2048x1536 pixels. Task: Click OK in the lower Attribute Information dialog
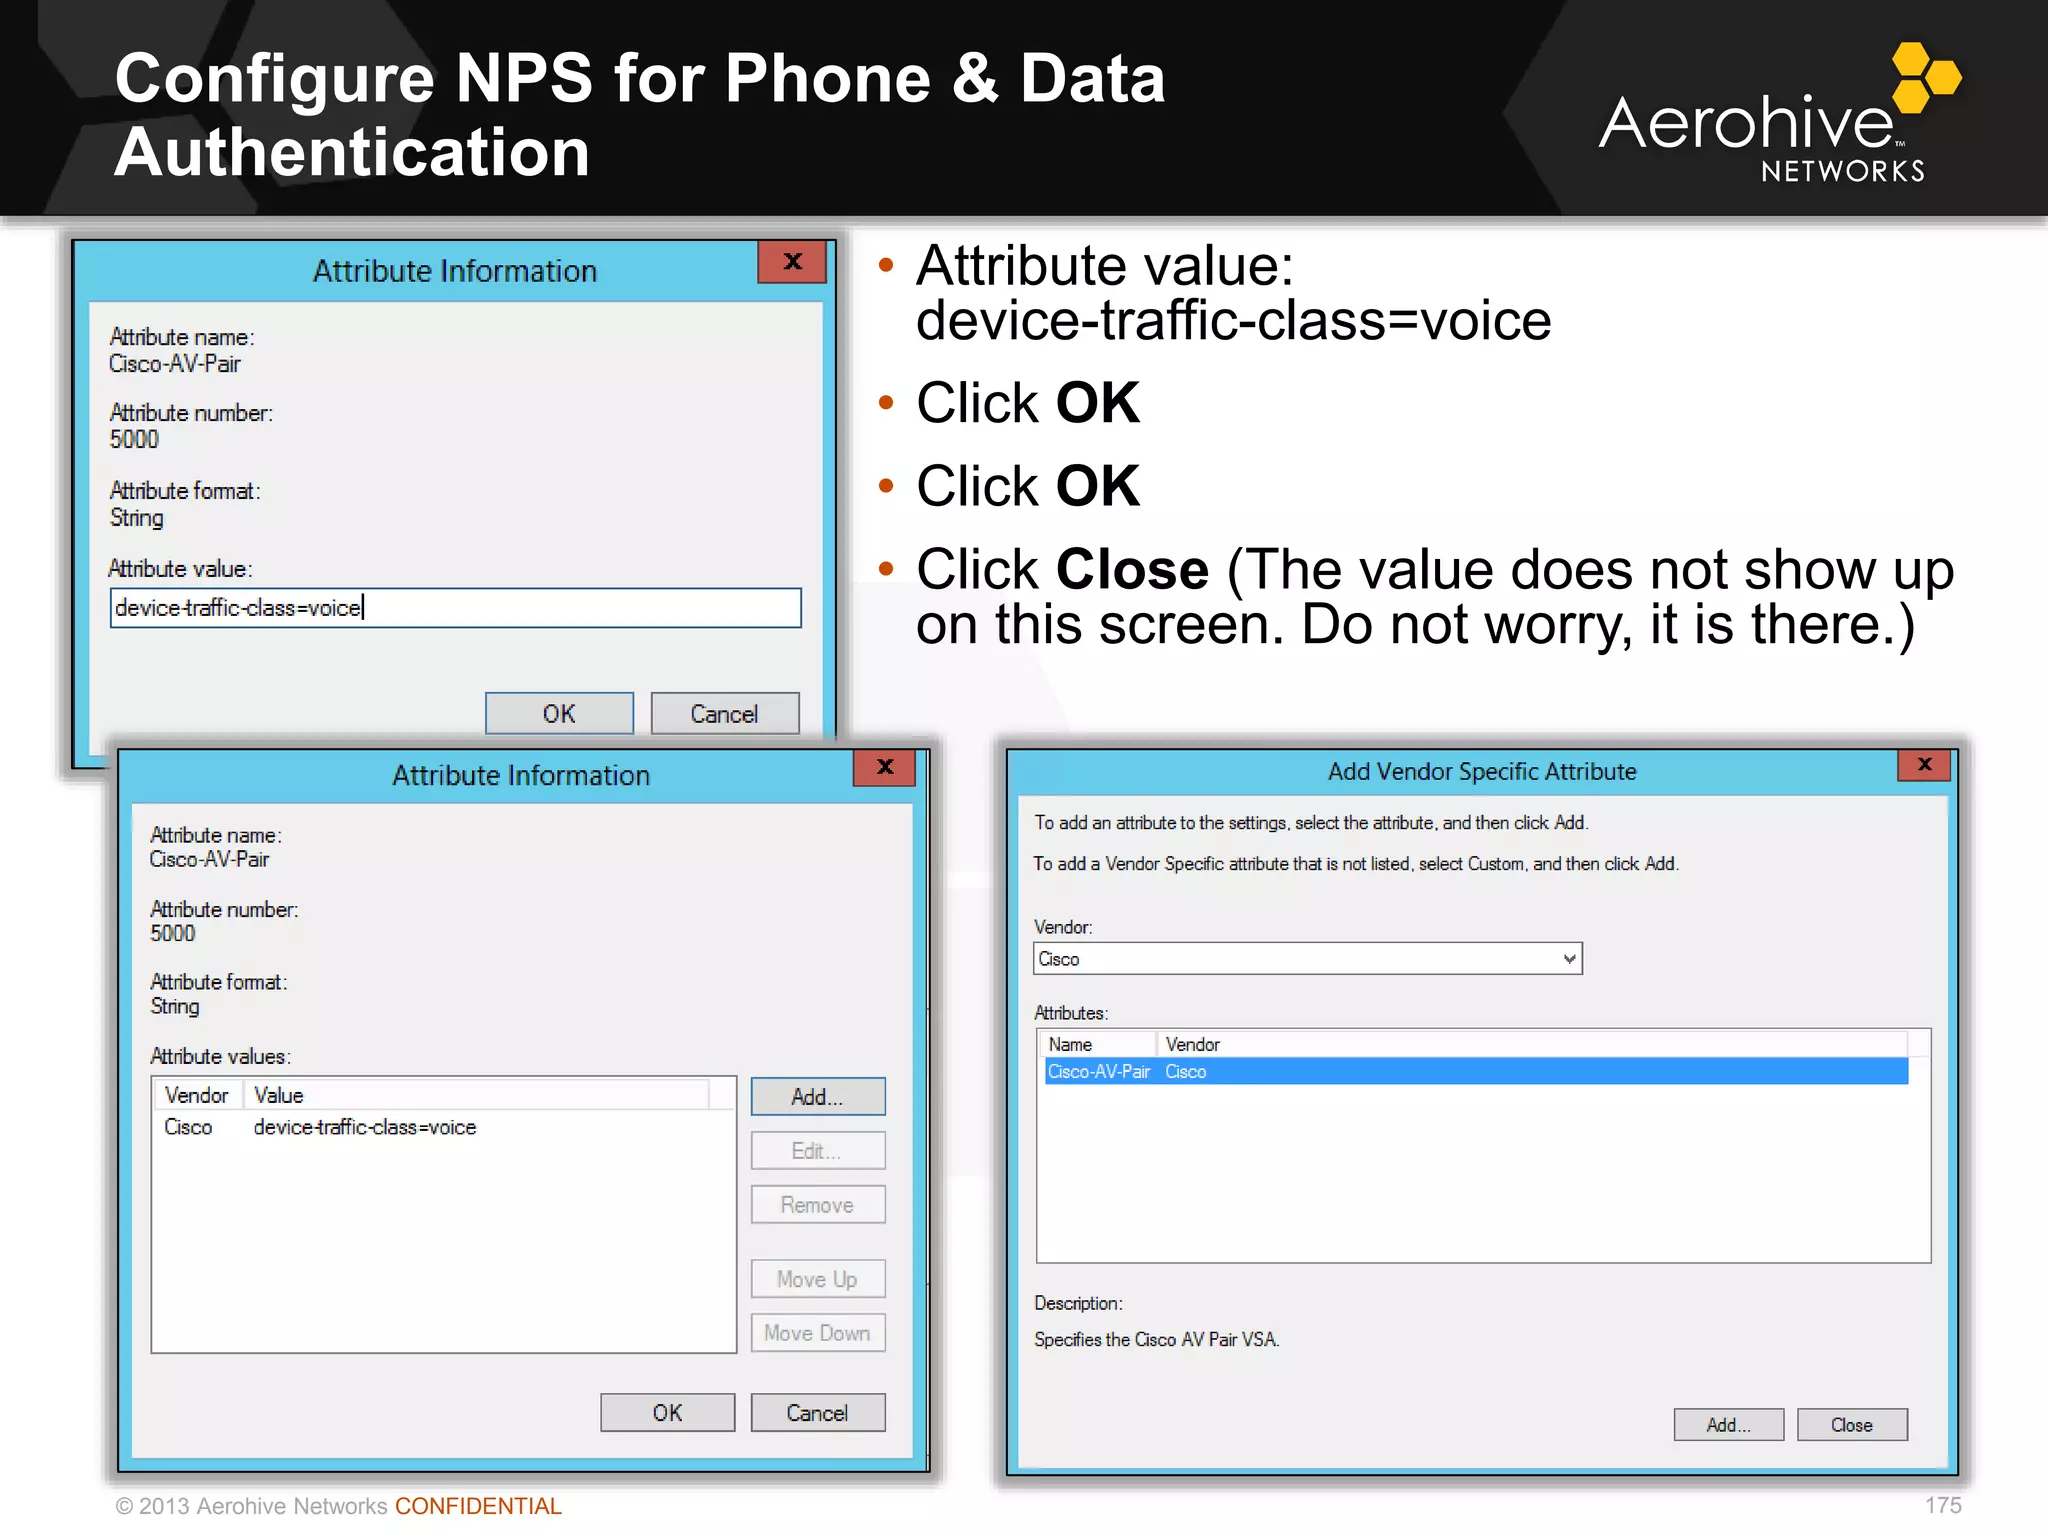pyautogui.click(x=667, y=1412)
